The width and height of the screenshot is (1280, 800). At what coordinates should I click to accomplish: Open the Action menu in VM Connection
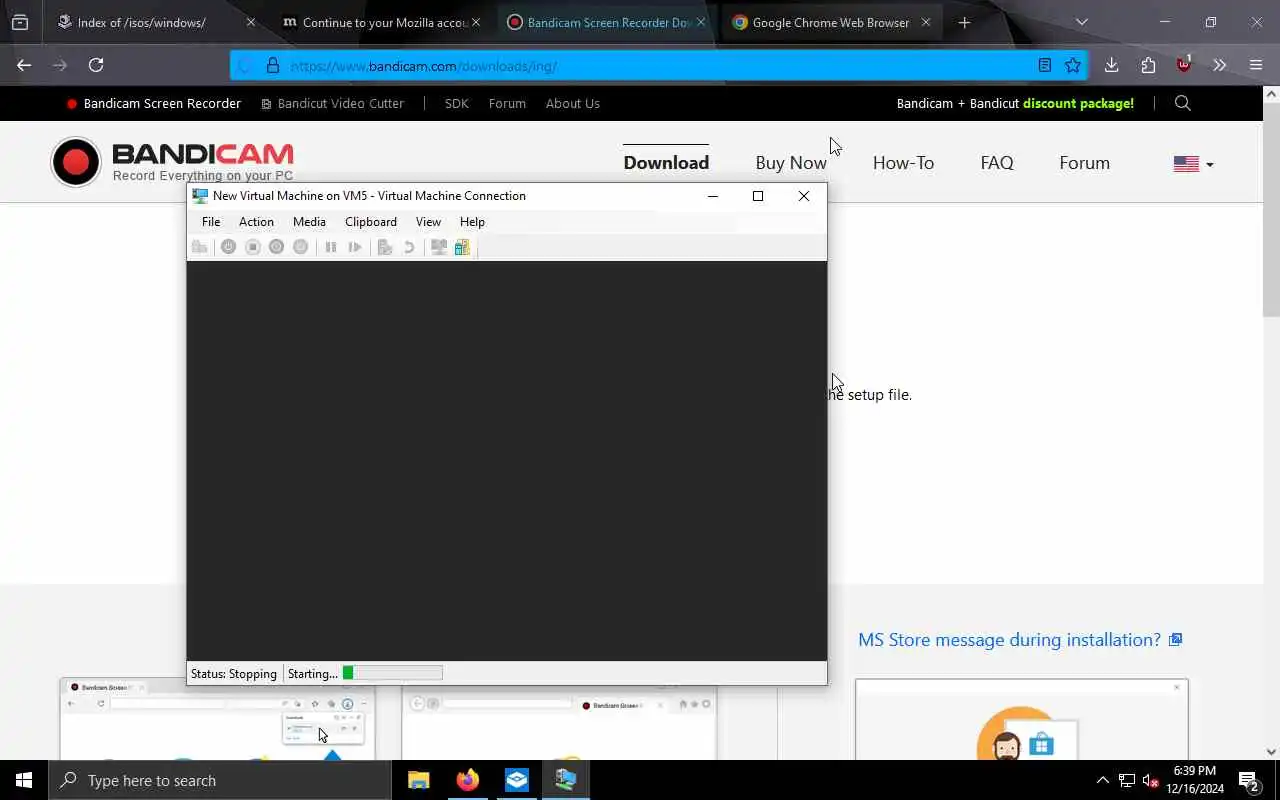pos(256,222)
